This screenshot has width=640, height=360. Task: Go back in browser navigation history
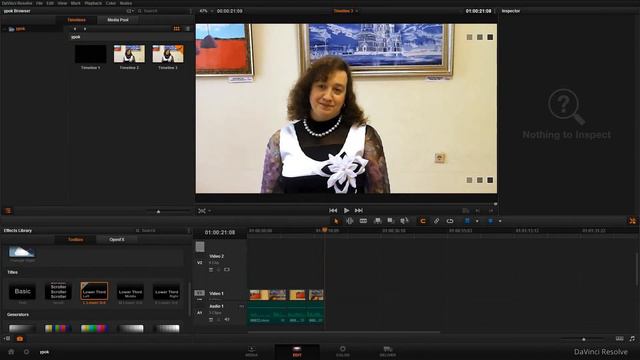click(75, 29)
